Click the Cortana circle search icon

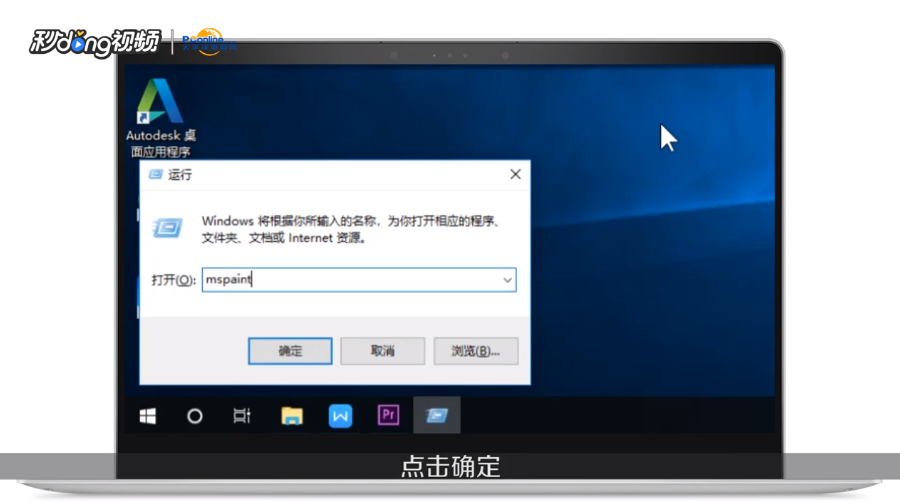click(195, 415)
